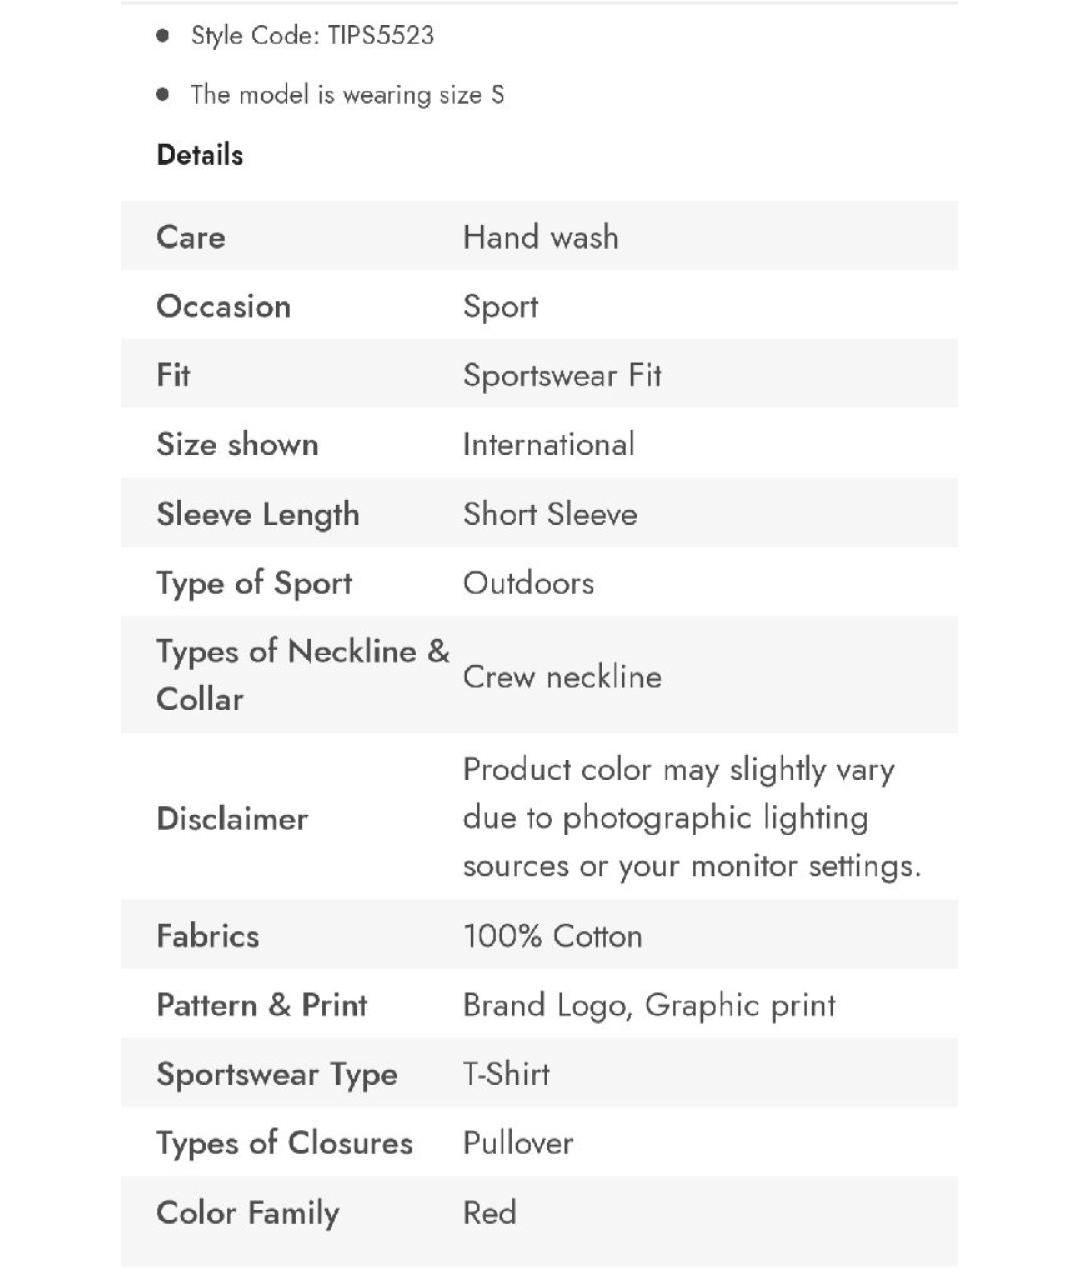Screen dimensions: 1080x1280
Task: Click the Crew neckline value
Action: pos(562,677)
